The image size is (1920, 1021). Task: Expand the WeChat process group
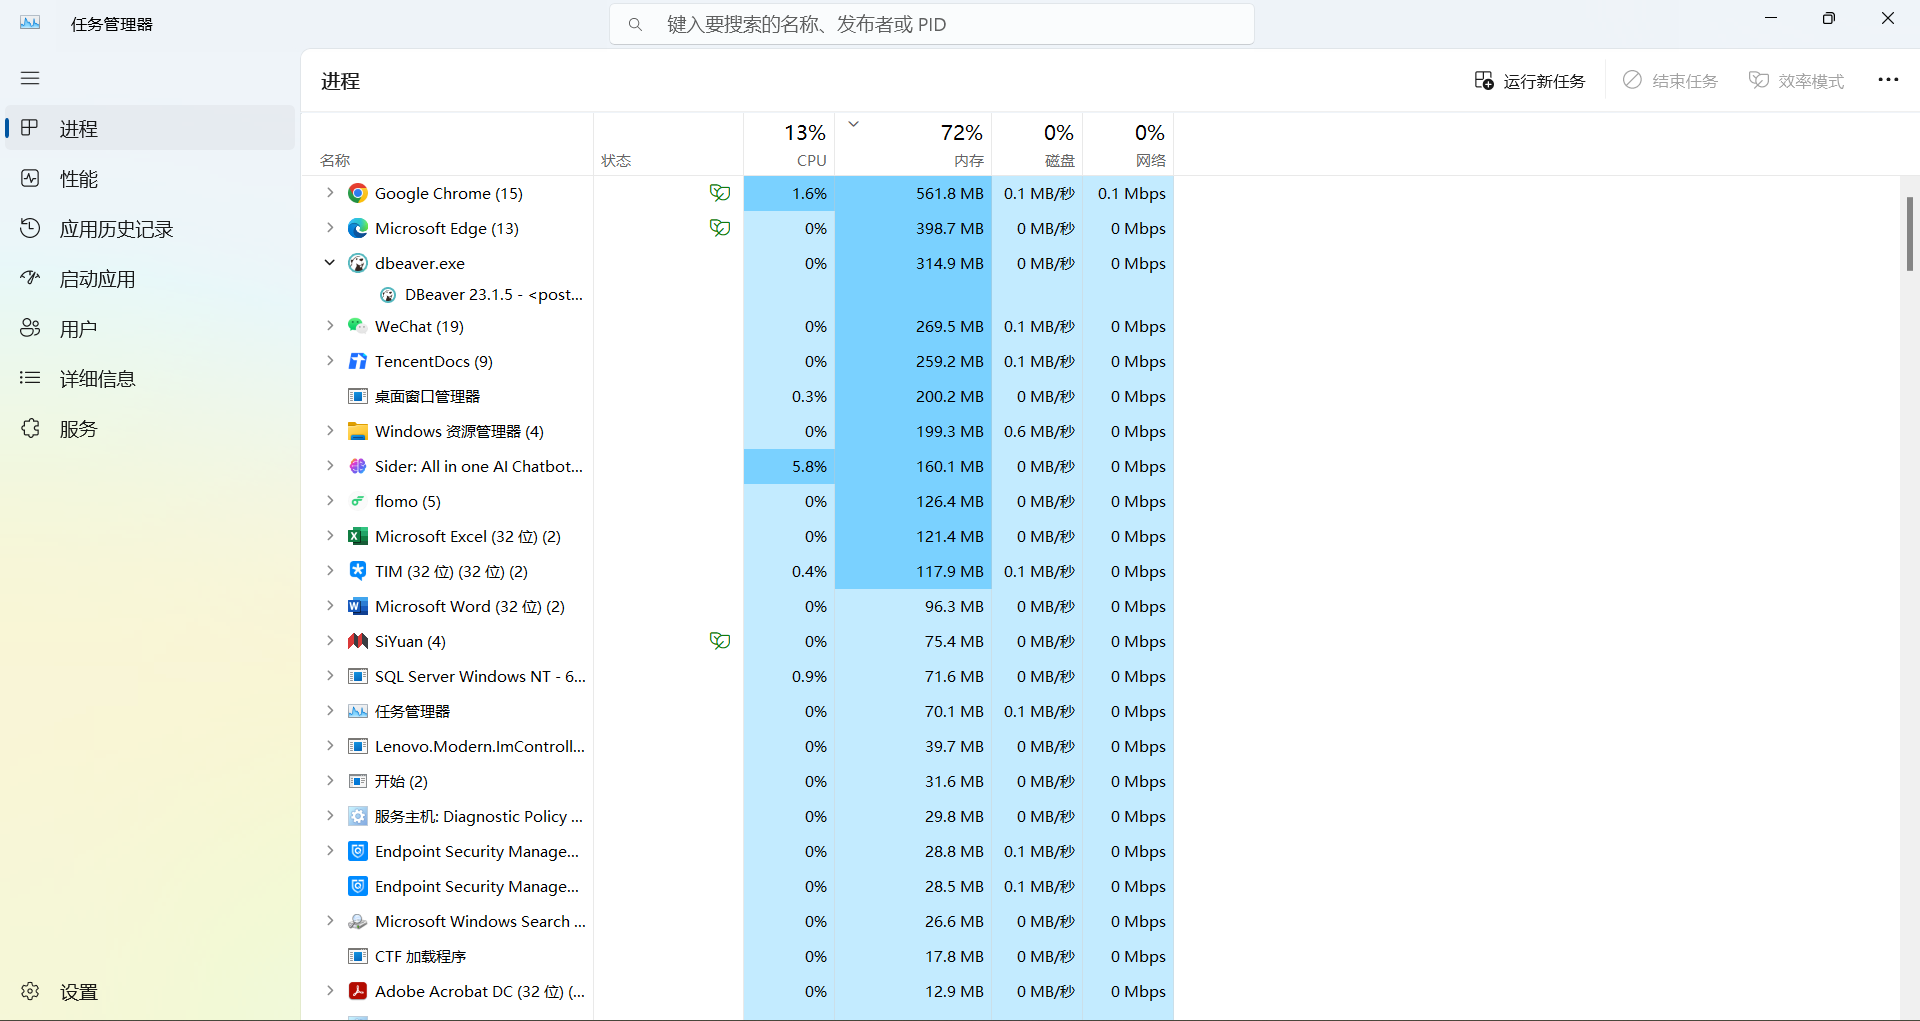pos(330,326)
